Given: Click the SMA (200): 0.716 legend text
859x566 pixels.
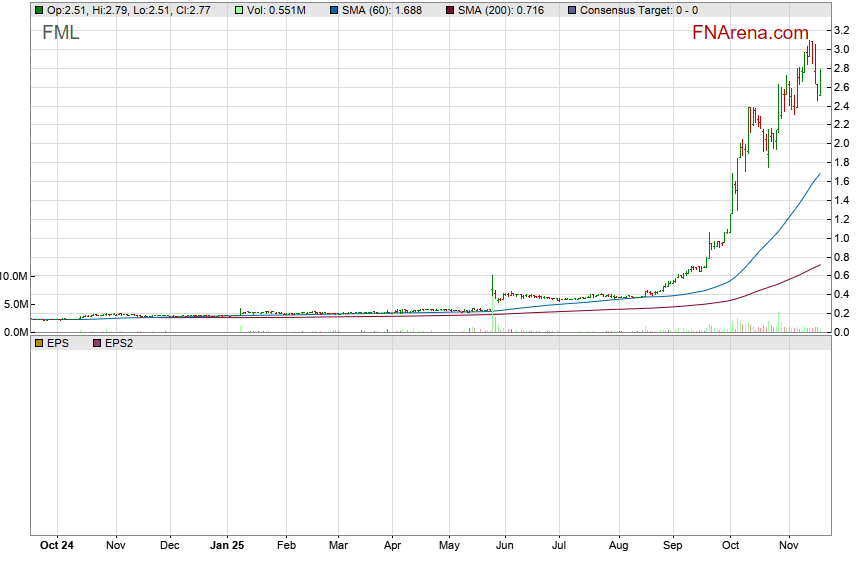Looking at the screenshot, I should coord(503,10).
